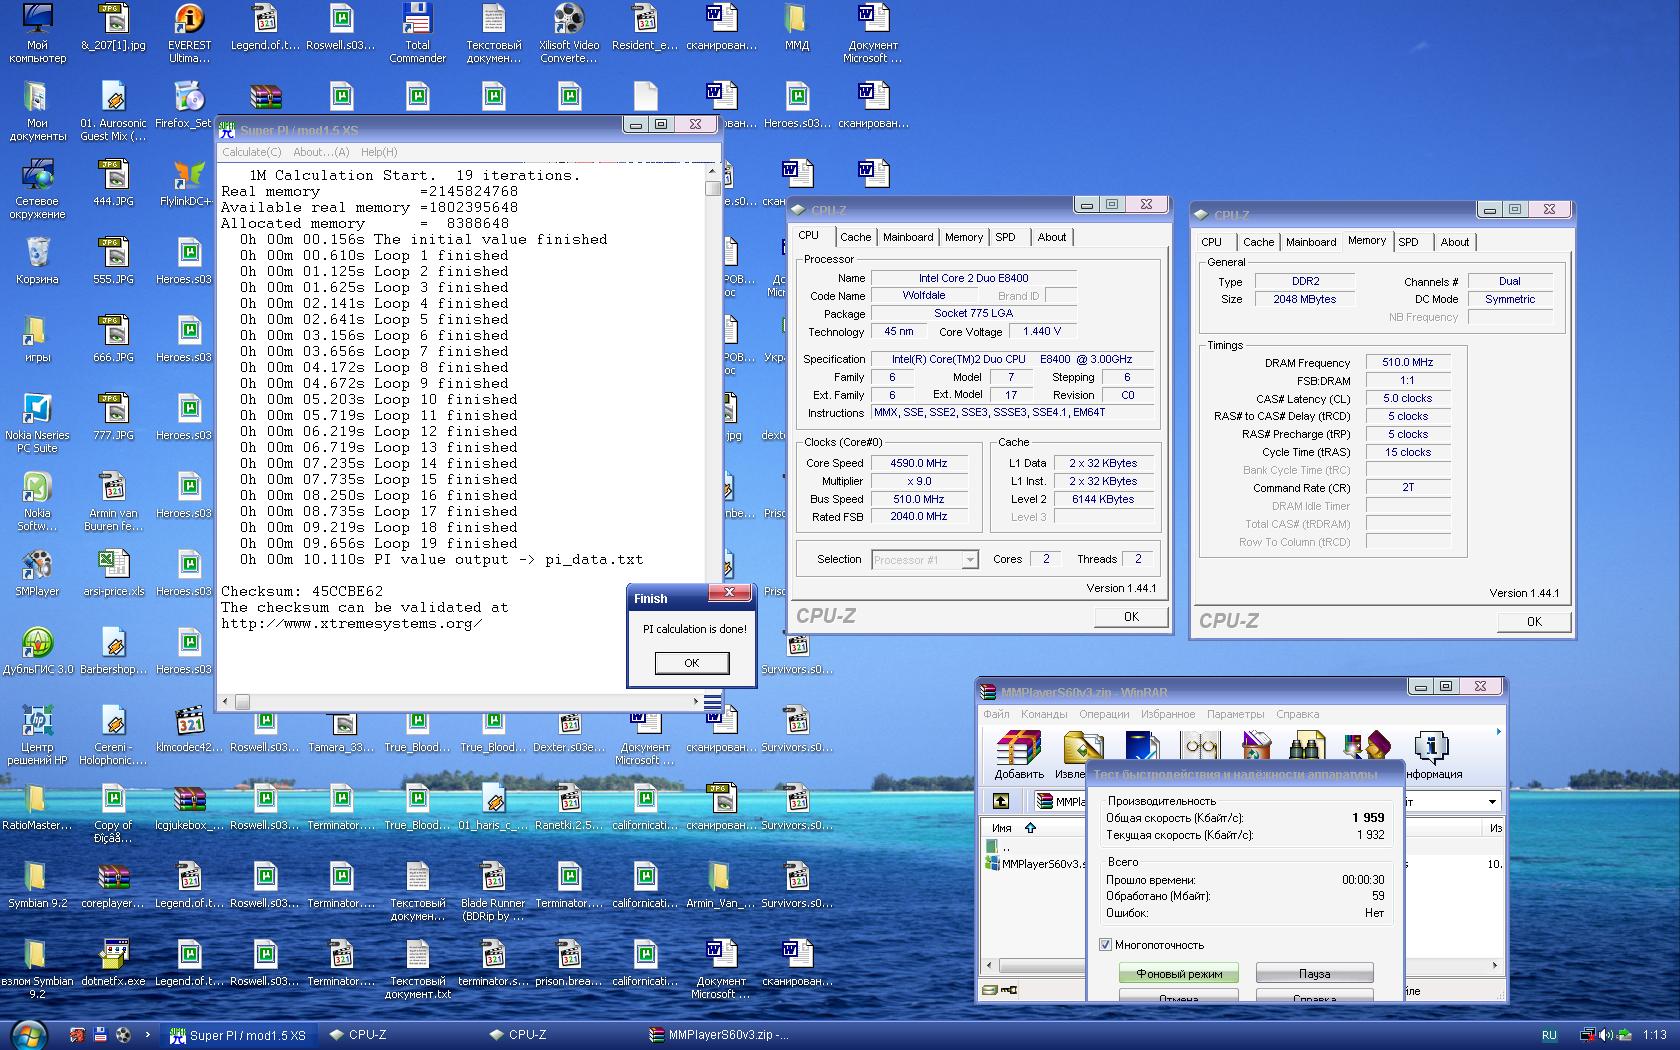Click WinRAR up-one-level folder icon
Screen dimensions: 1680x1050
[x=1000, y=801]
